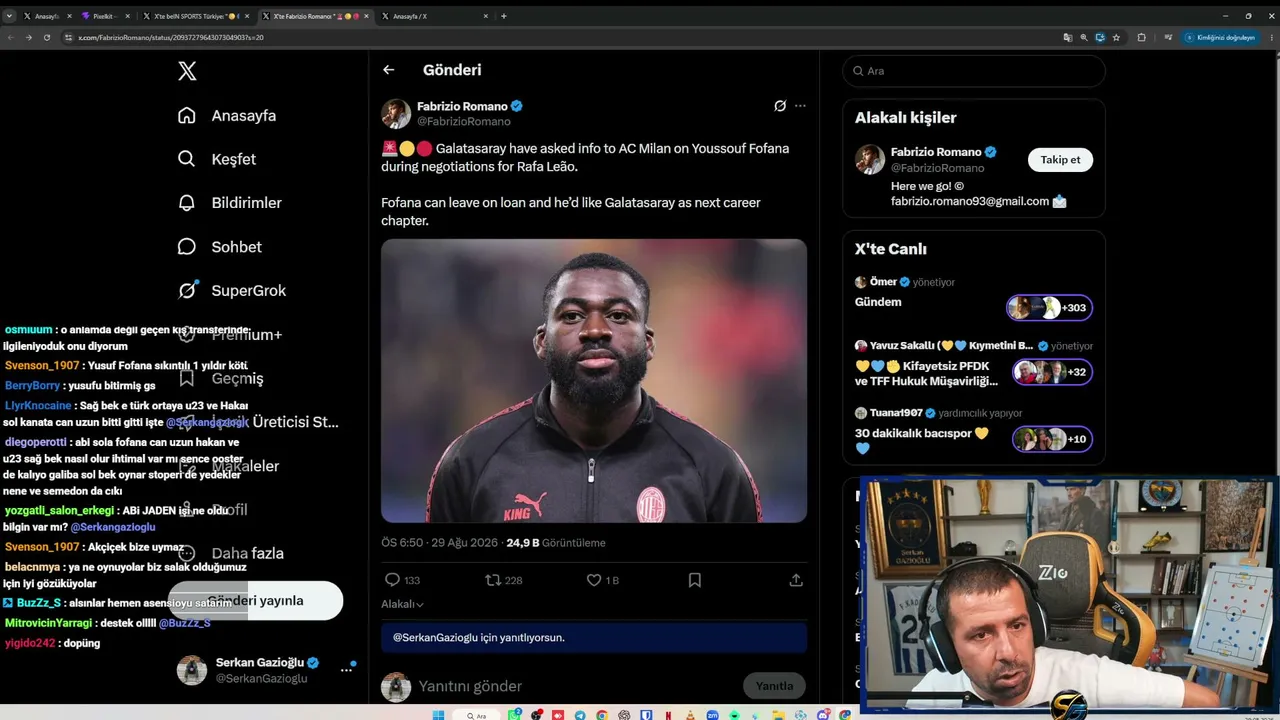This screenshot has width=1280, height=720.
Task: Open Bildirimler in the X sidebar
Action: tap(230, 203)
